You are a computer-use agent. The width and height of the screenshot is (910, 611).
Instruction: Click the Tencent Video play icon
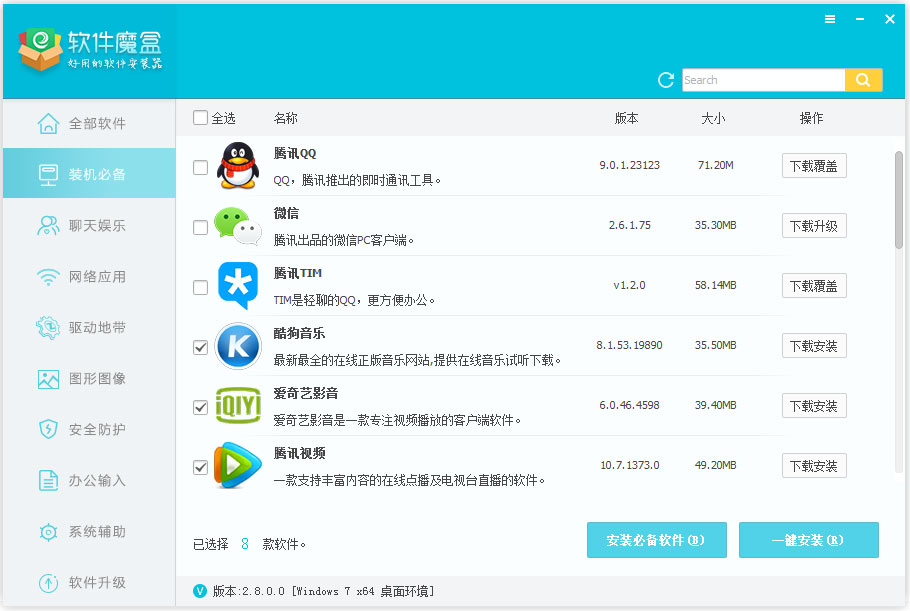point(238,466)
